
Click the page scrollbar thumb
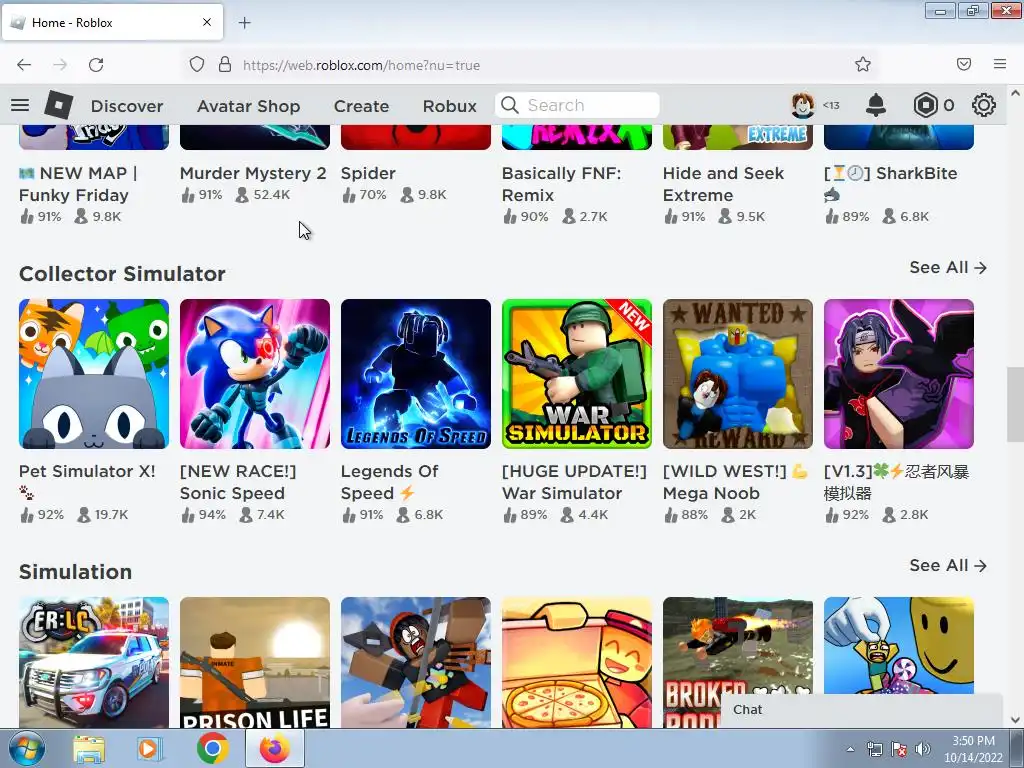point(1015,404)
